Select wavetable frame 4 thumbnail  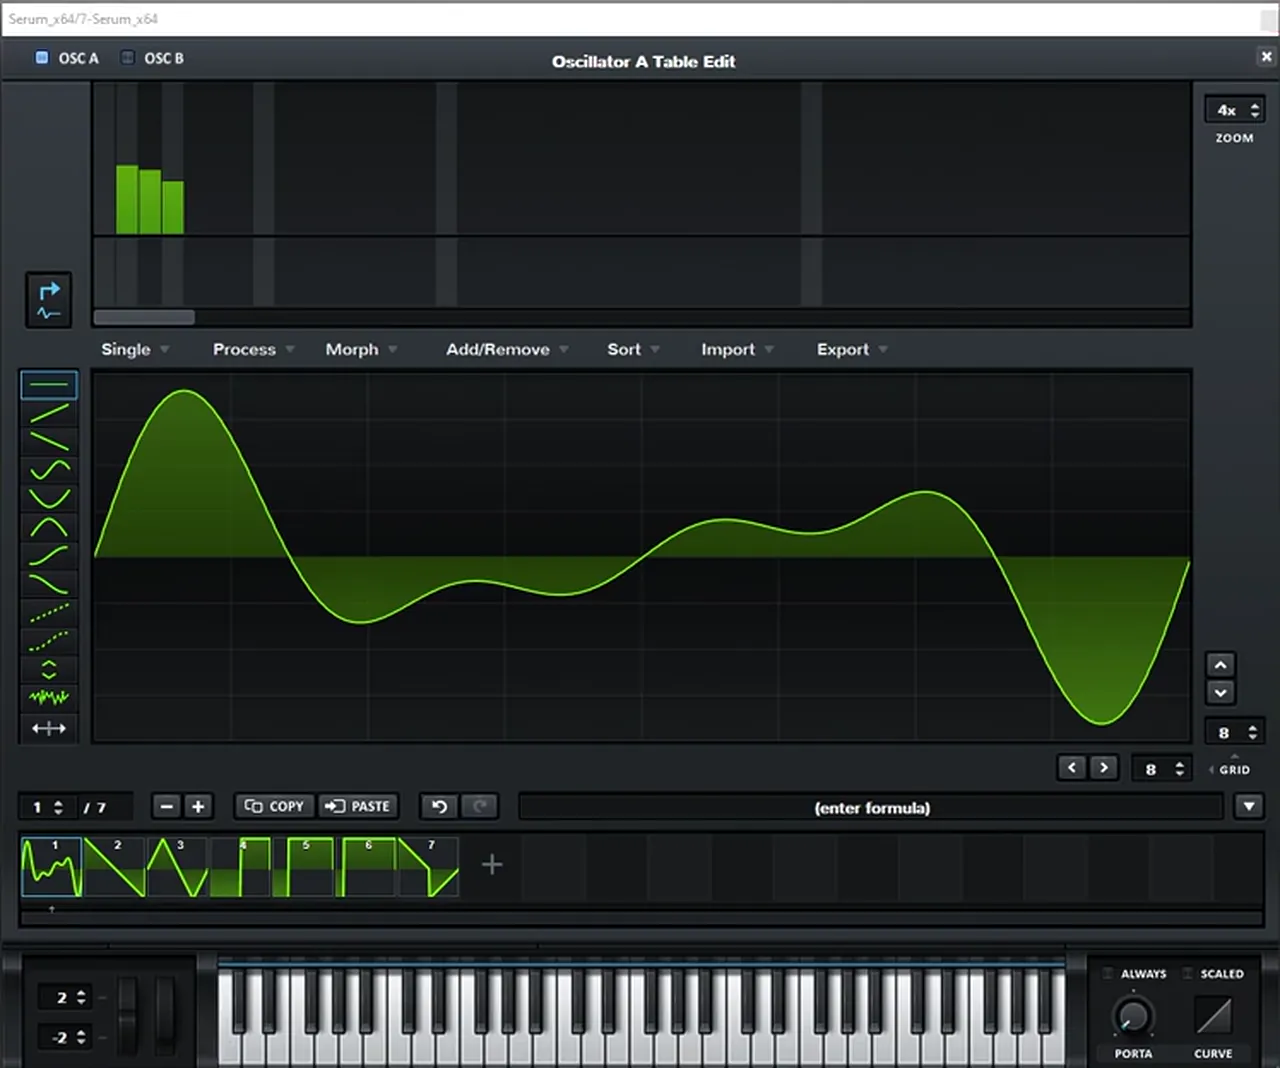pos(240,867)
